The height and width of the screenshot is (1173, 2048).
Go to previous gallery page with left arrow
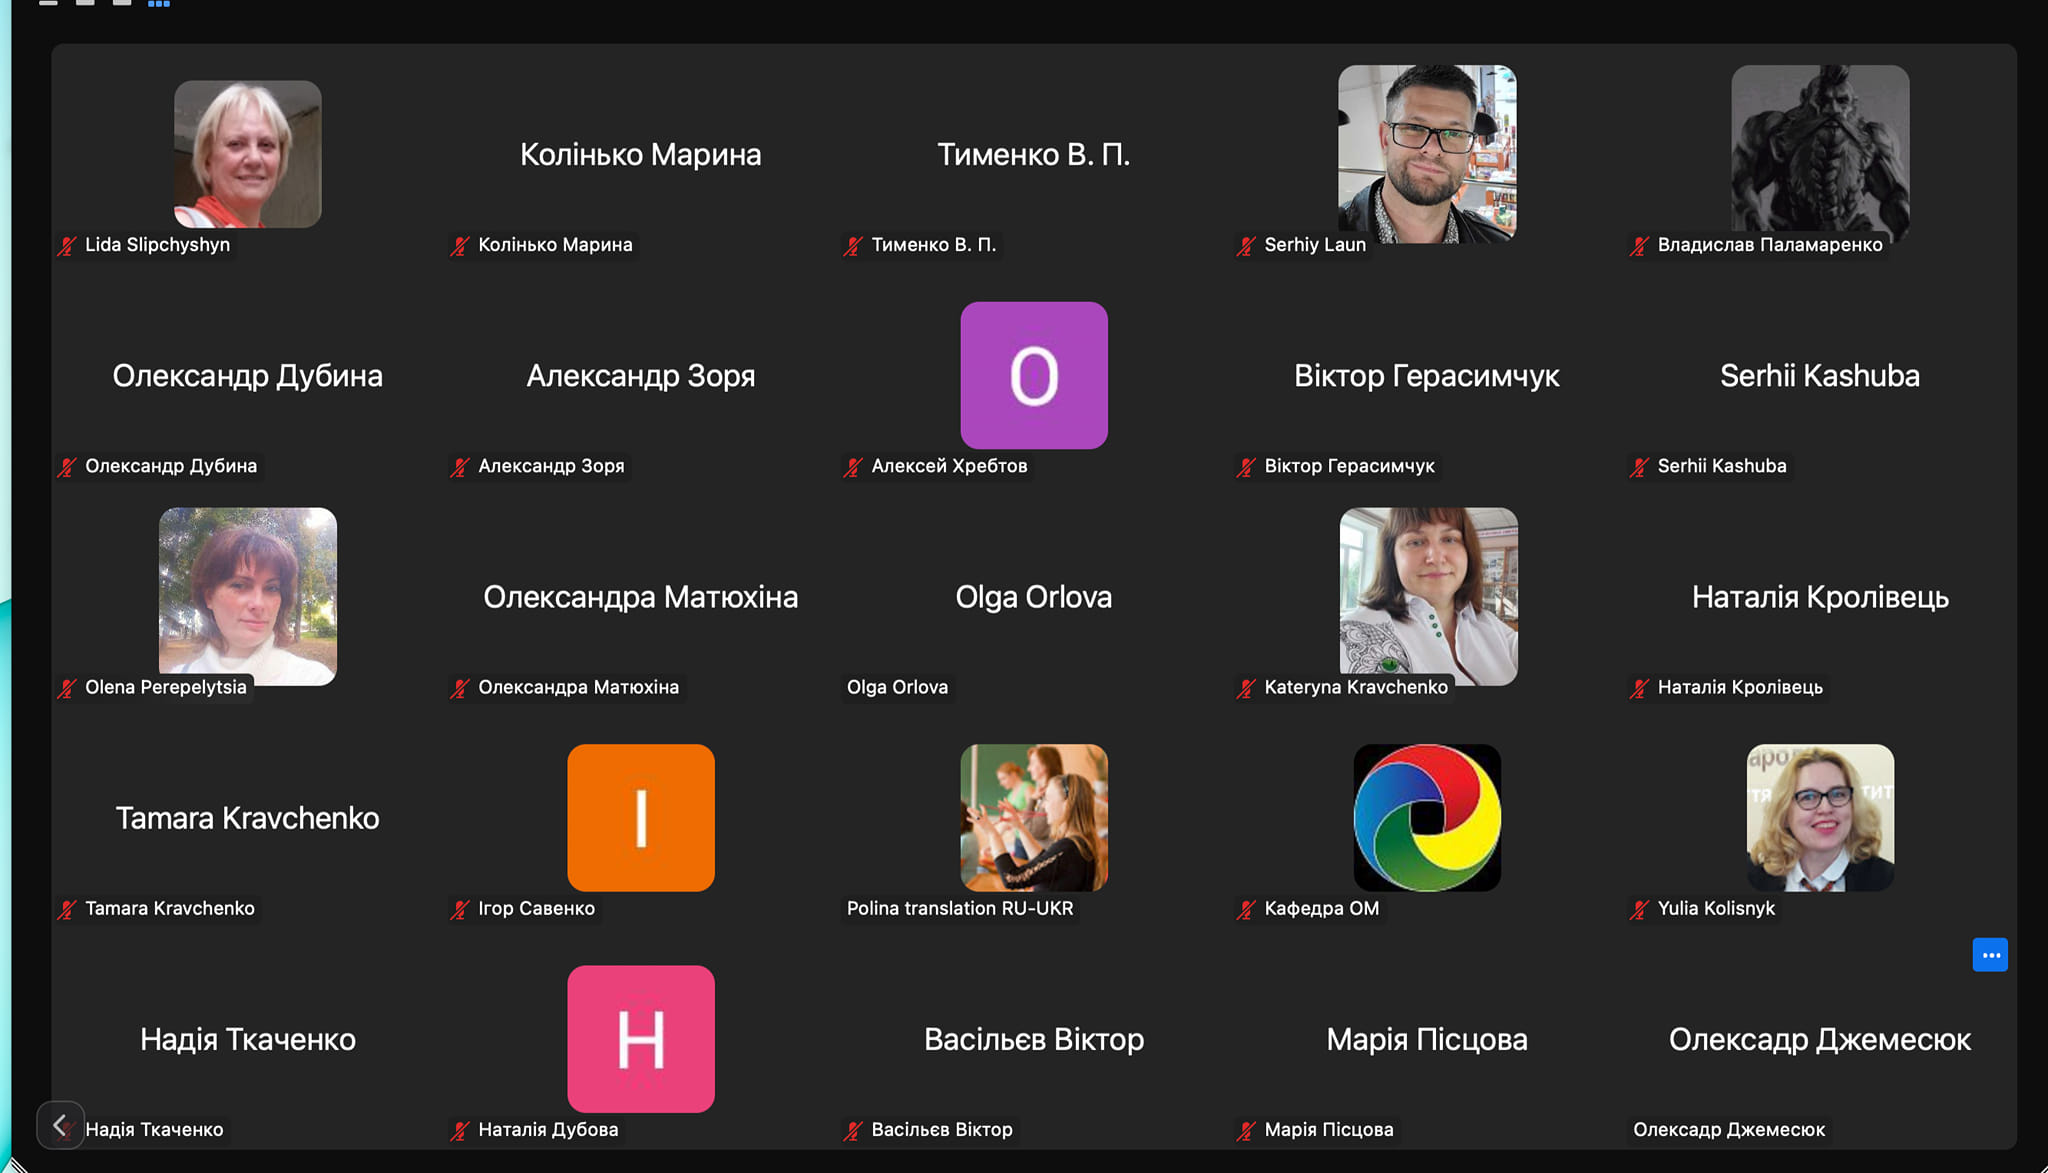coord(60,1125)
